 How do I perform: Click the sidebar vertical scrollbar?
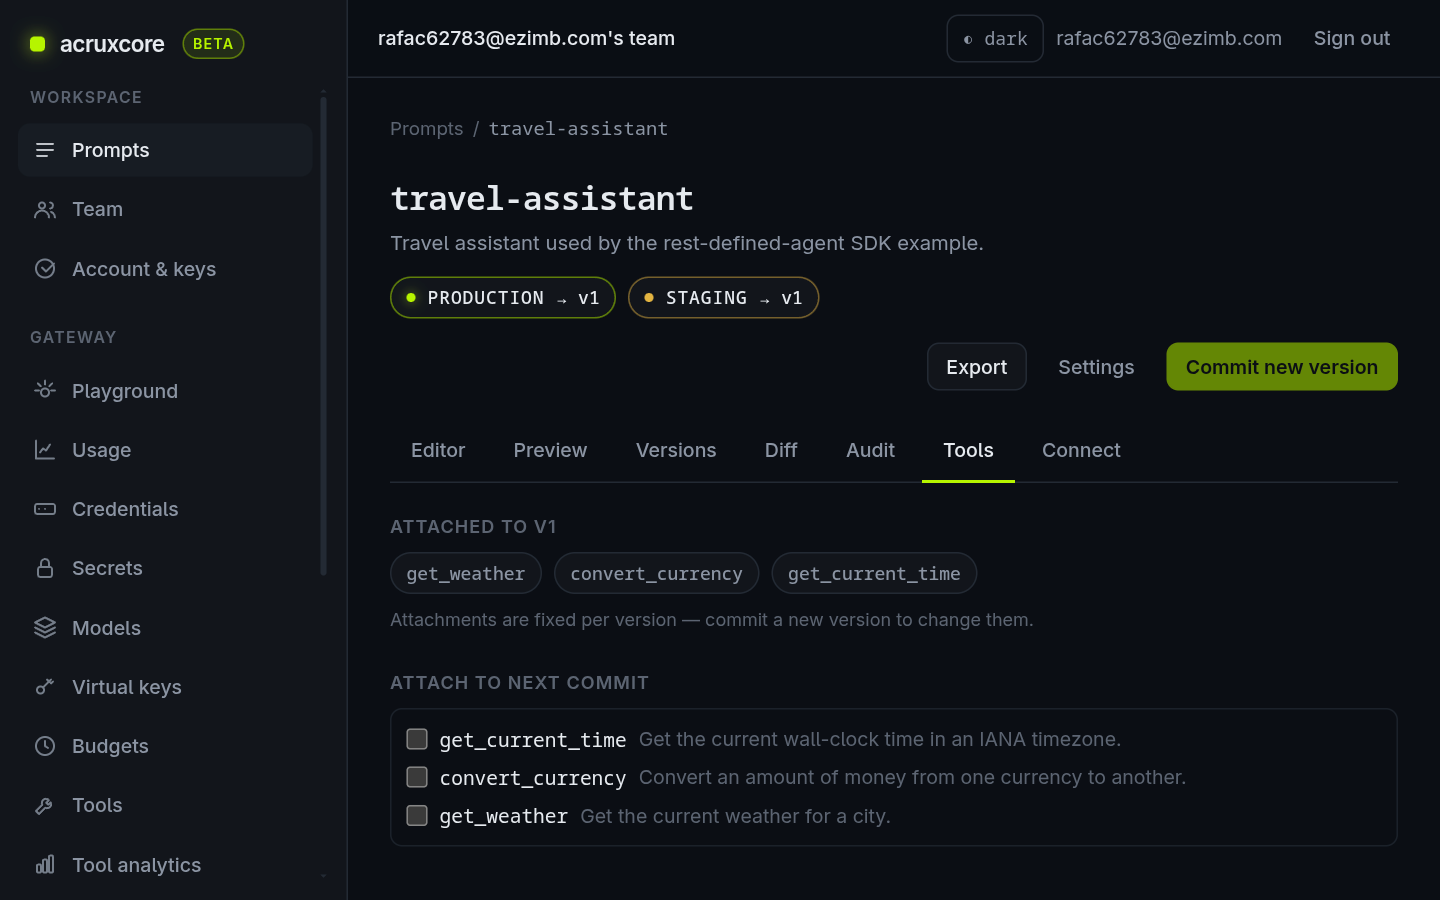click(323, 335)
